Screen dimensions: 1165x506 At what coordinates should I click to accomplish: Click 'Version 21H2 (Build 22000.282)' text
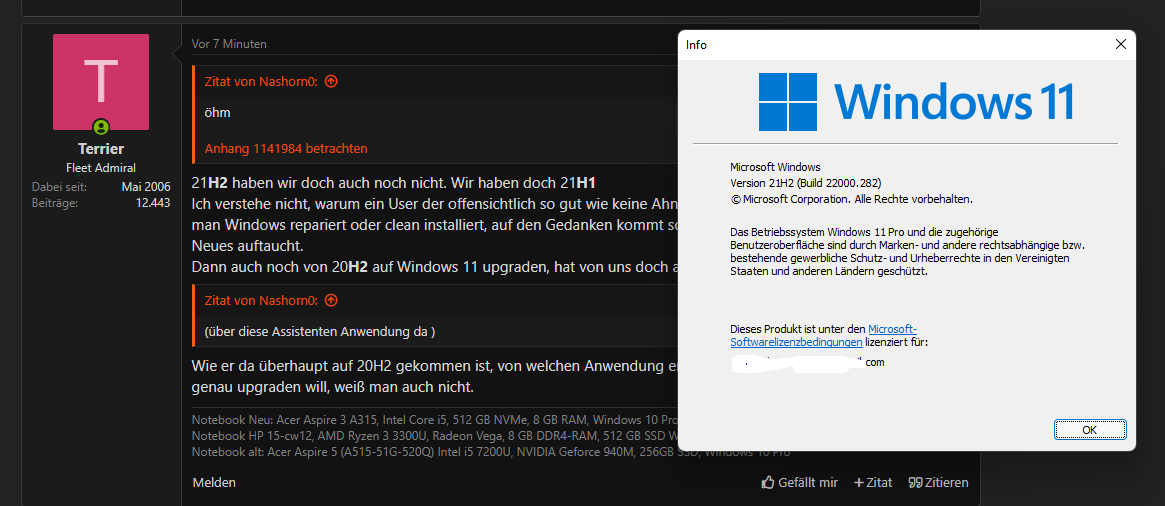point(806,183)
